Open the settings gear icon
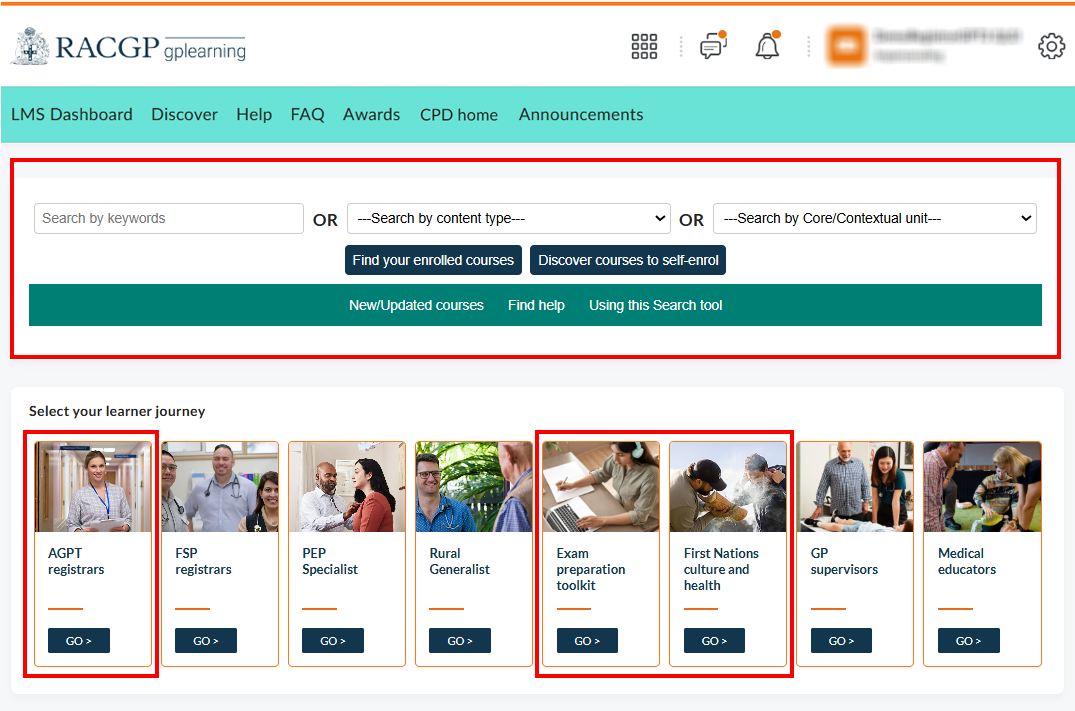 click(1051, 47)
